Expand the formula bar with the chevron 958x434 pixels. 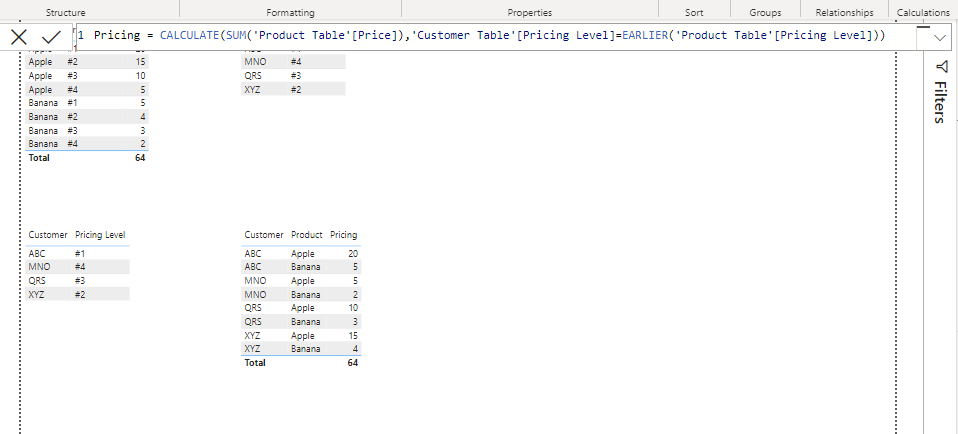(940, 38)
